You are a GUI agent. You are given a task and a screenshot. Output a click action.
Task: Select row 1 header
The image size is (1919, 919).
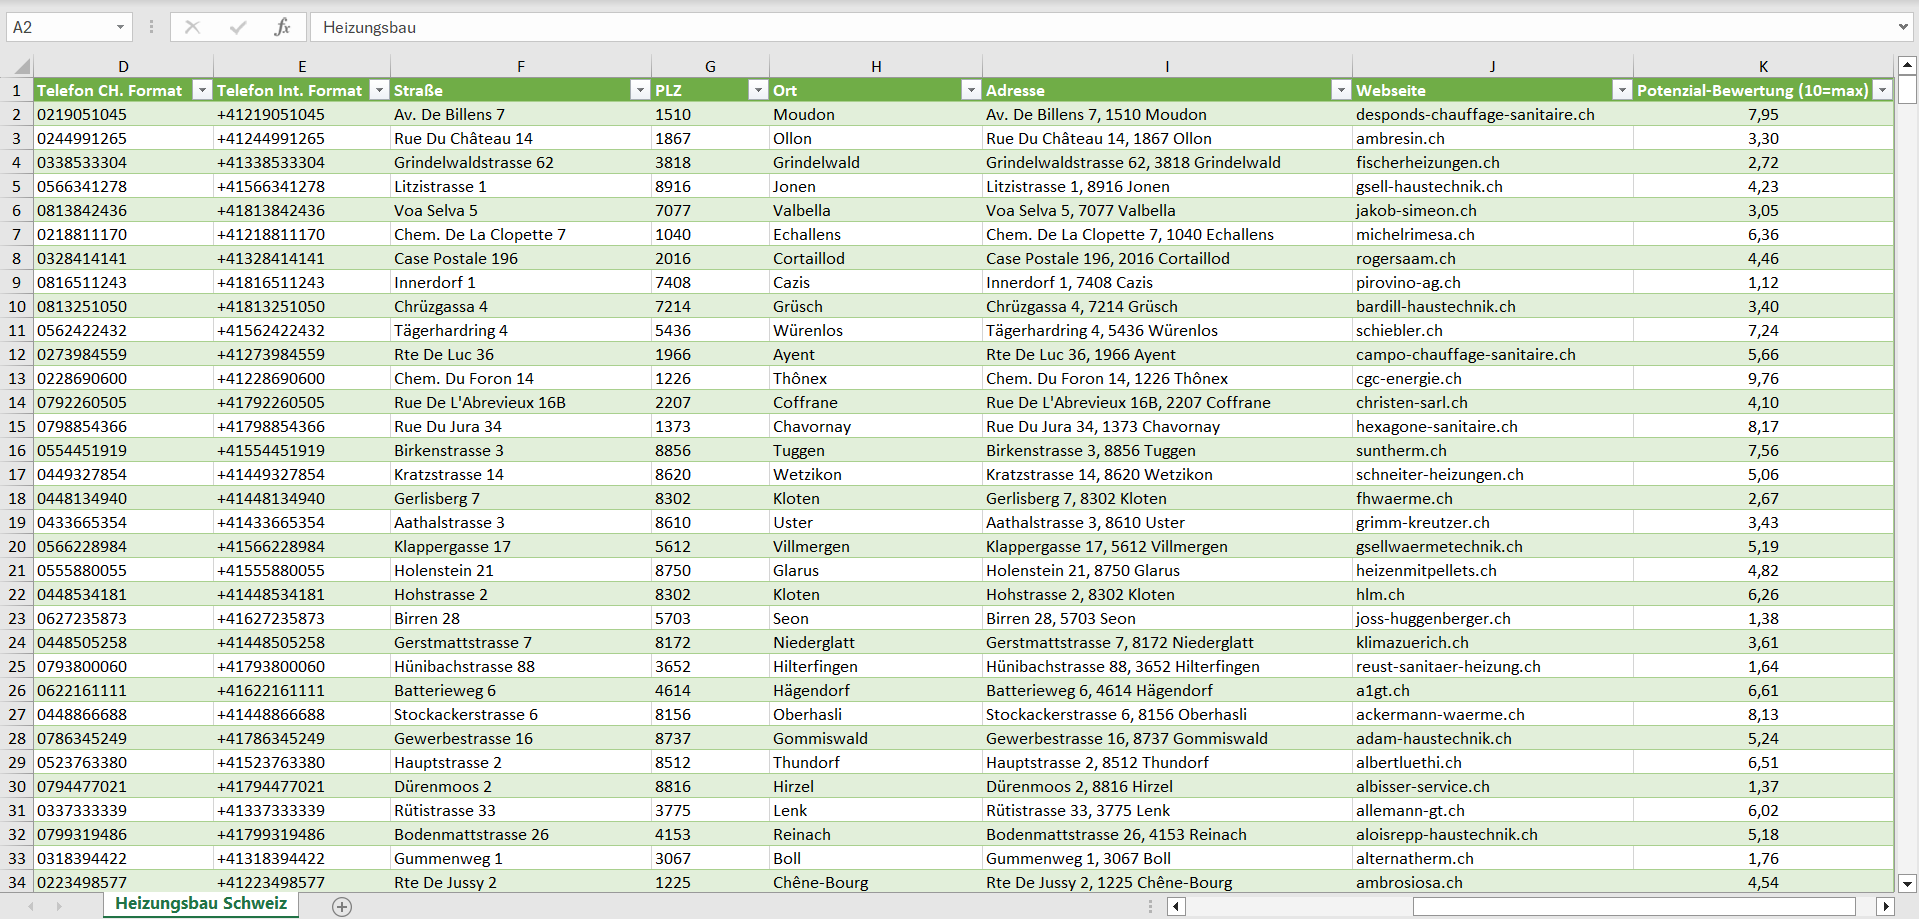tap(17, 90)
